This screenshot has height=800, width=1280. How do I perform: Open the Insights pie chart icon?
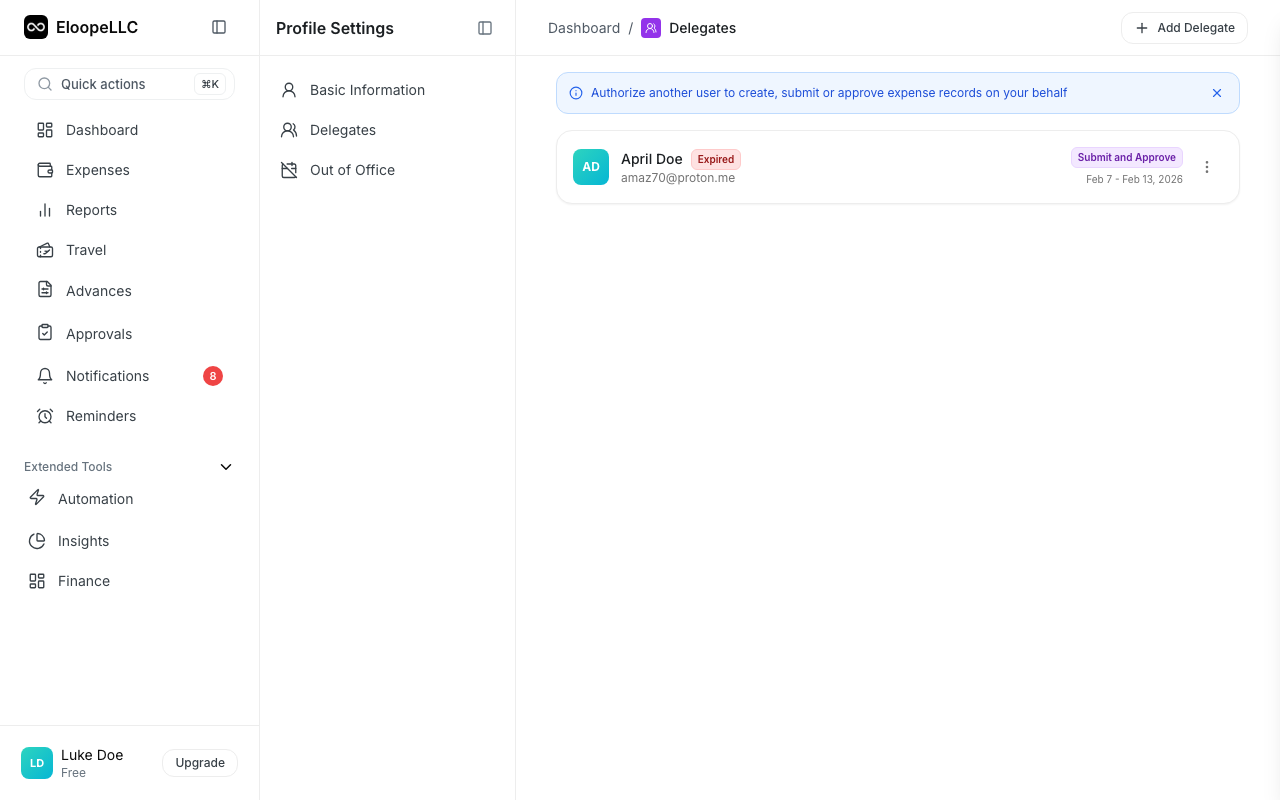(x=37, y=541)
